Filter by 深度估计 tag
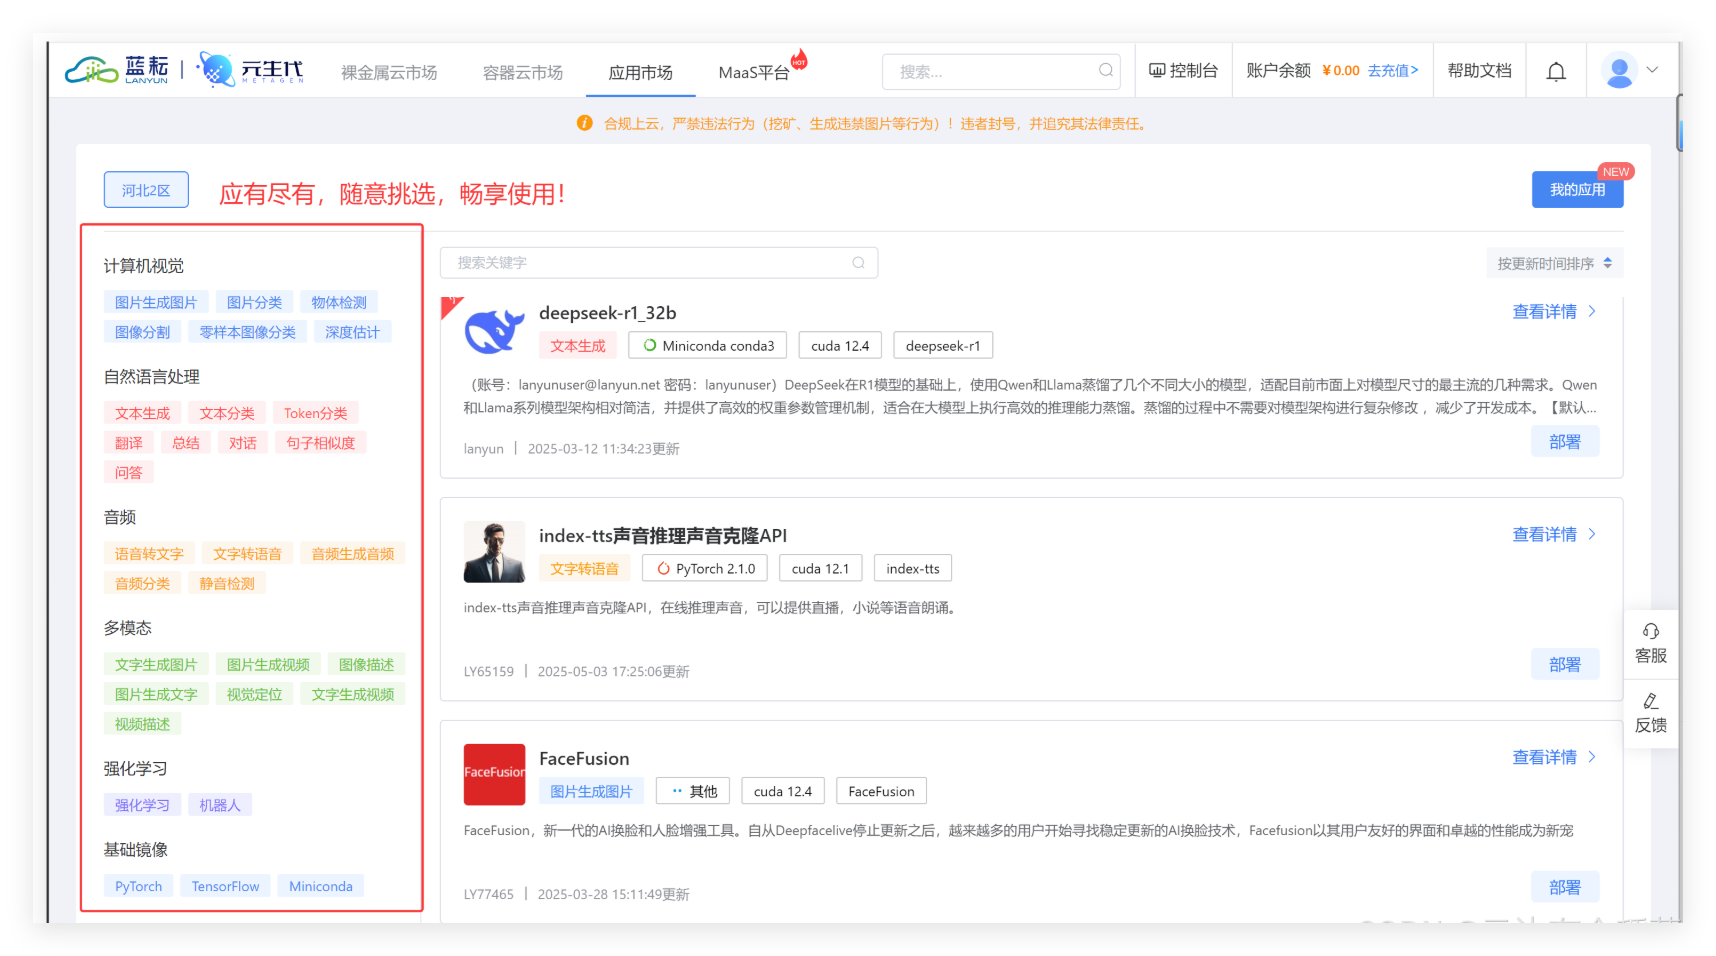This screenshot has height=956, width=1716. 352,332
